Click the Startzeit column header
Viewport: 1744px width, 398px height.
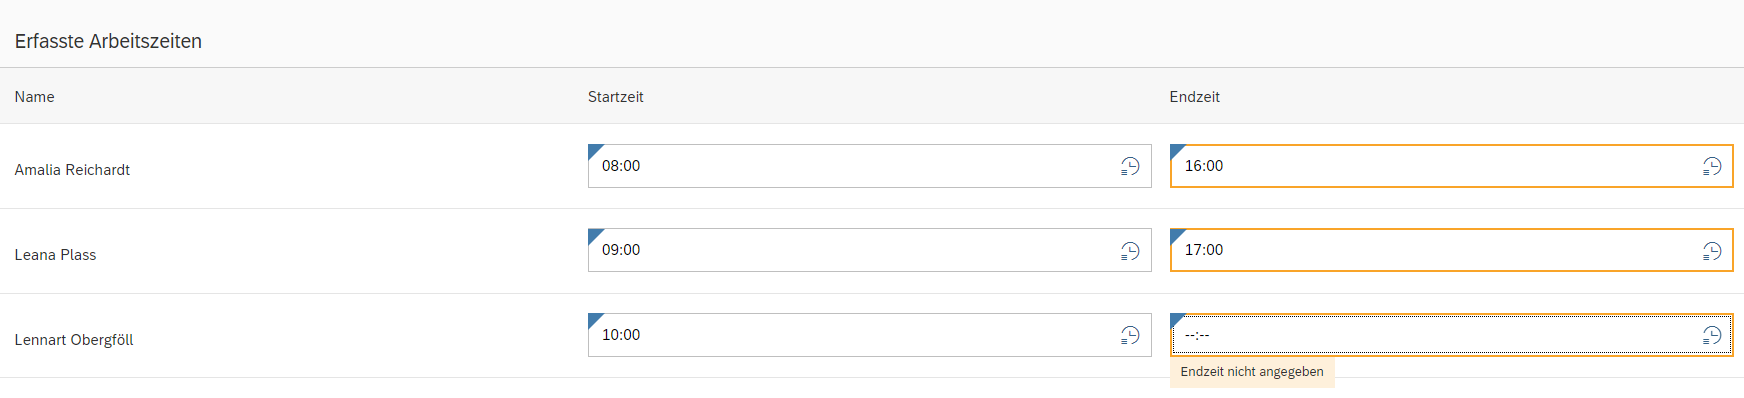tap(615, 97)
